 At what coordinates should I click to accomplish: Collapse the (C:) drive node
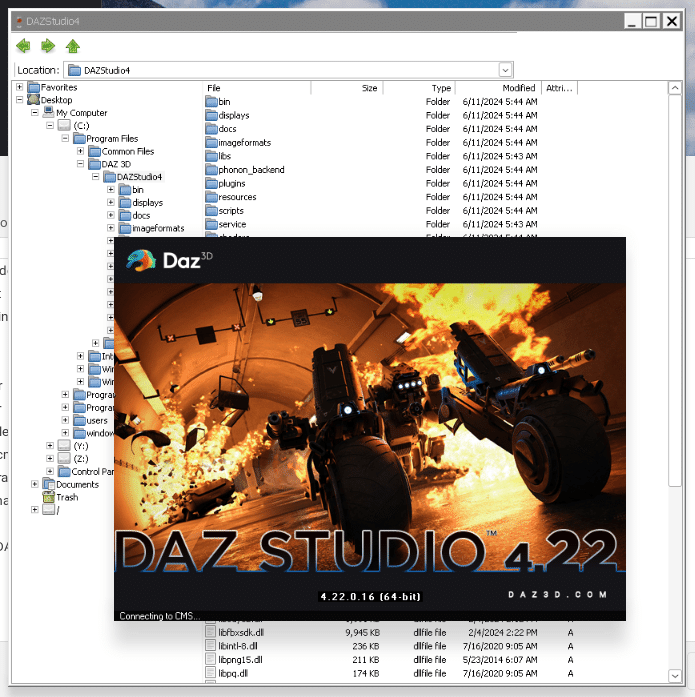[50, 125]
